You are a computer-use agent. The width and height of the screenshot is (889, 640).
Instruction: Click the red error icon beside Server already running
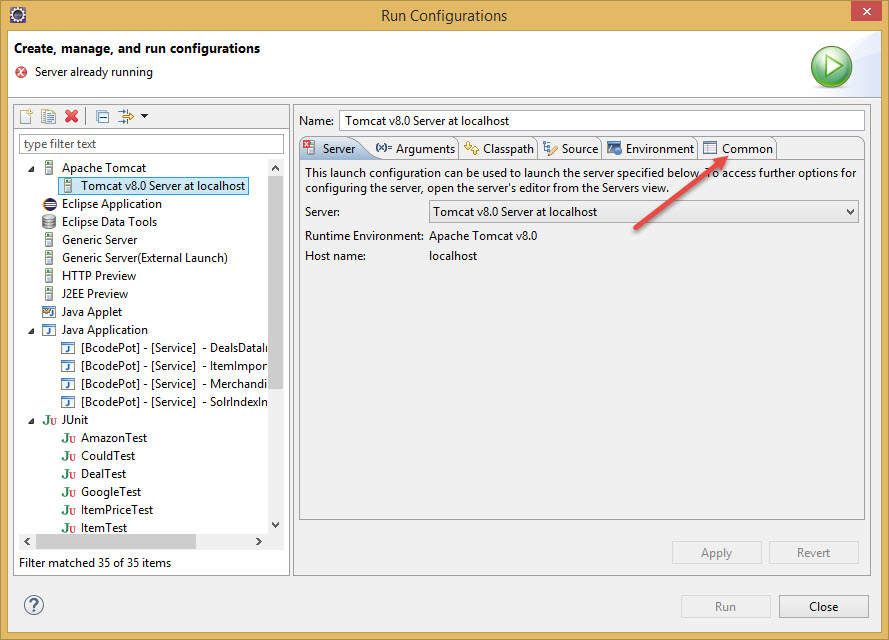click(21, 72)
